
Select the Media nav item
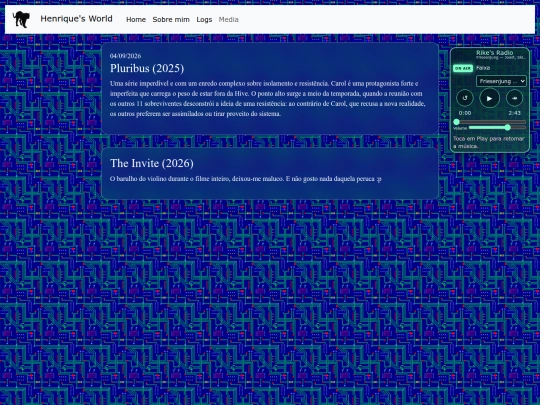(228, 20)
